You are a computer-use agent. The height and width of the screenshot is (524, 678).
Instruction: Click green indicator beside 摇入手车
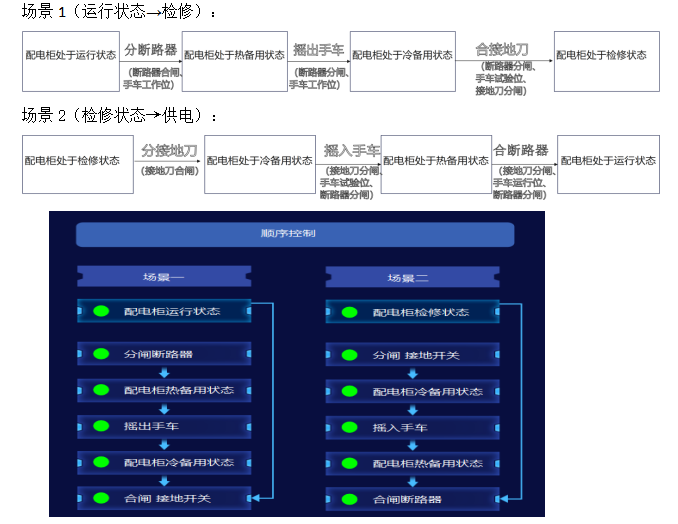[349, 427]
